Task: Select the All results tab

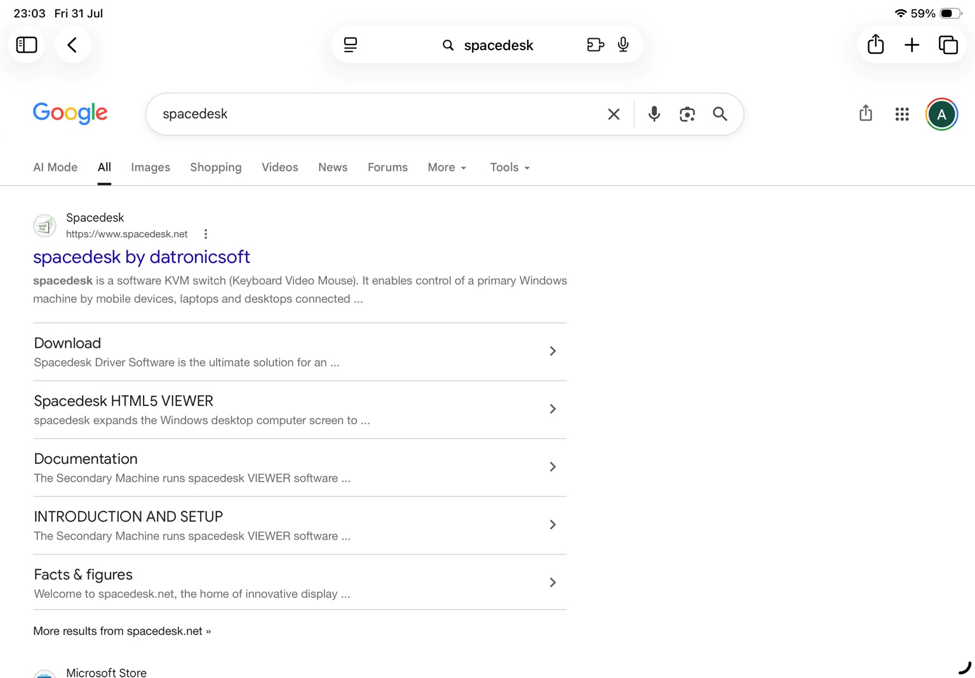Action: pos(104,167)
